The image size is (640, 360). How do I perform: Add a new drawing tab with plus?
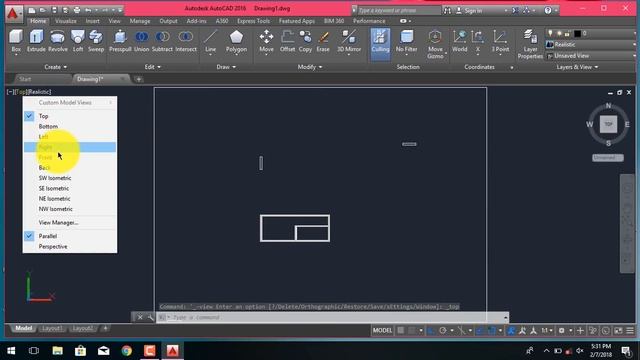[139, 79]
